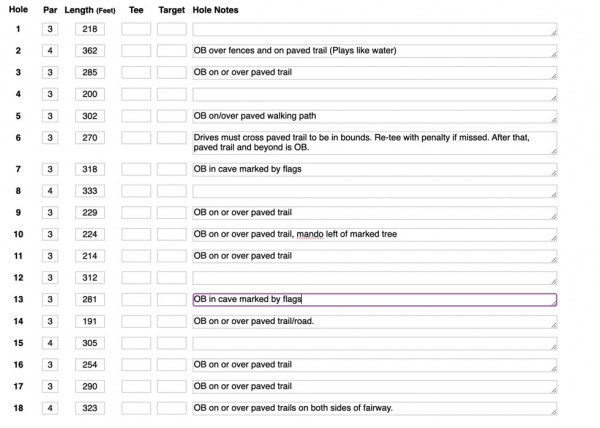Focus hole 7 notes about cave flags
The height and width of the screenshot is (428, 600).
[373, 169]
